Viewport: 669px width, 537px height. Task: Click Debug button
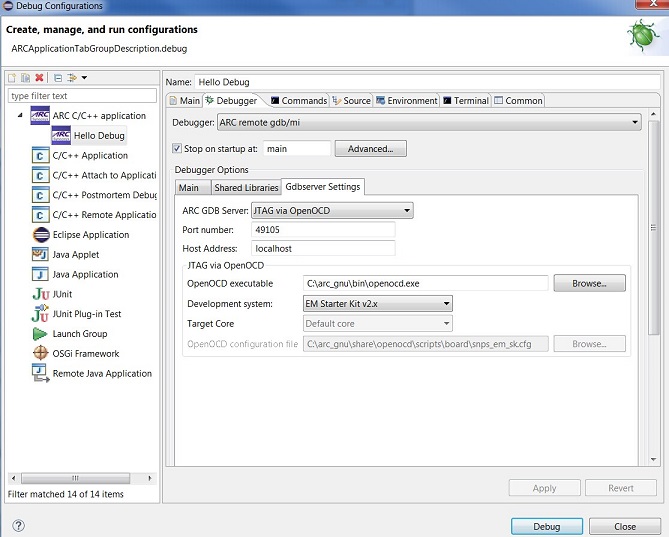(547, 526)
